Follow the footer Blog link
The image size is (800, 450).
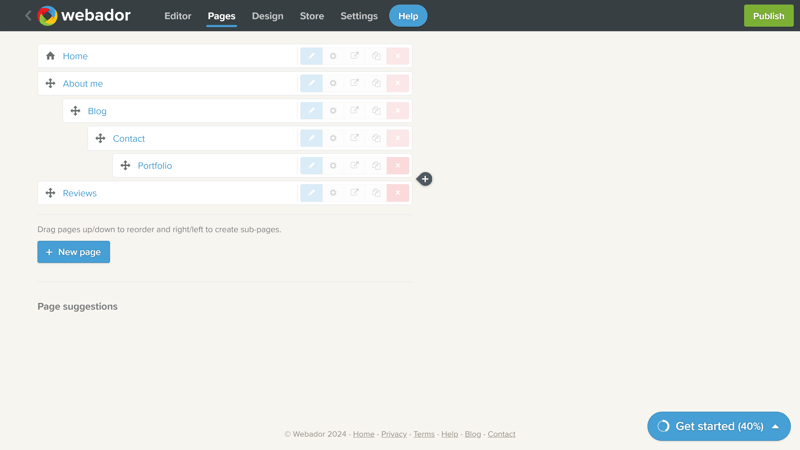click(x=473, y=434)
